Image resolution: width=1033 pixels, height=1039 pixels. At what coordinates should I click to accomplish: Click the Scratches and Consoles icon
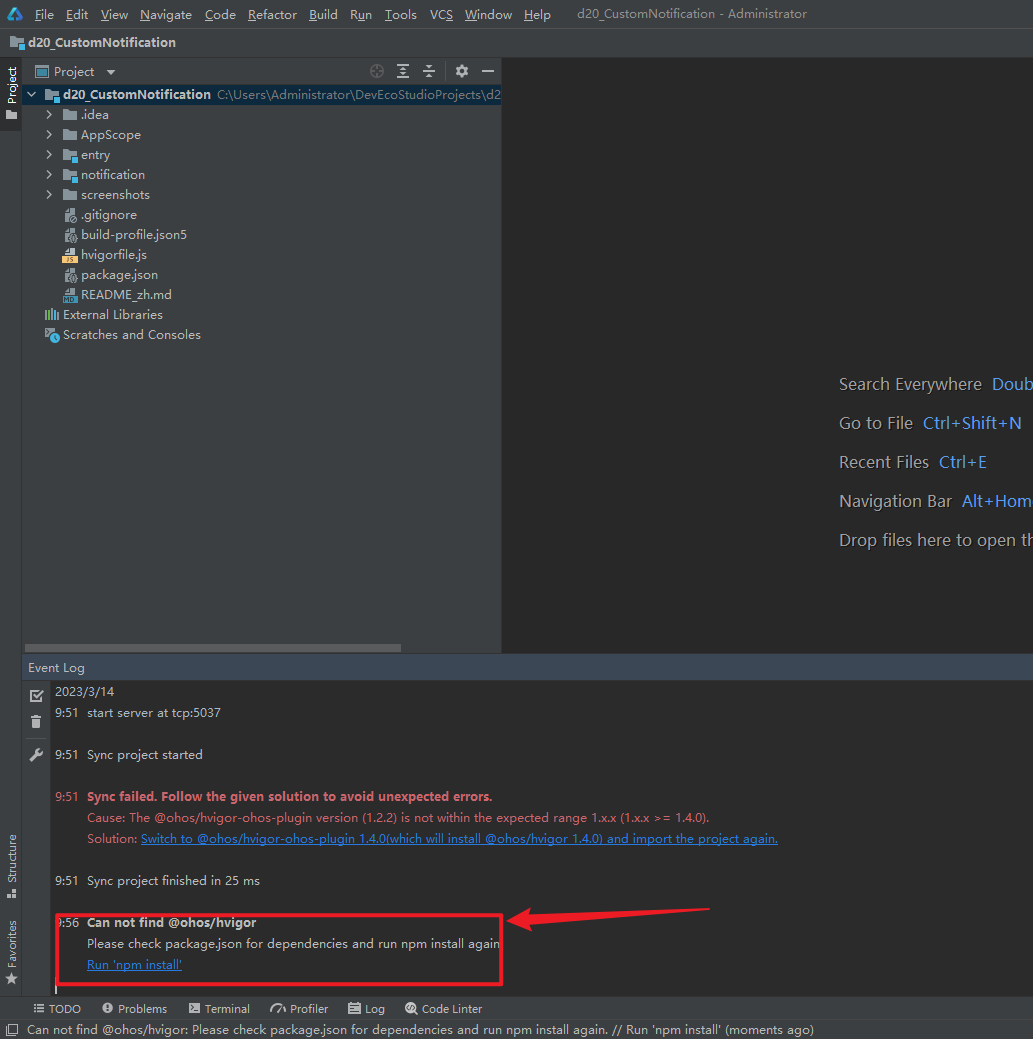[x=52, y=335]
